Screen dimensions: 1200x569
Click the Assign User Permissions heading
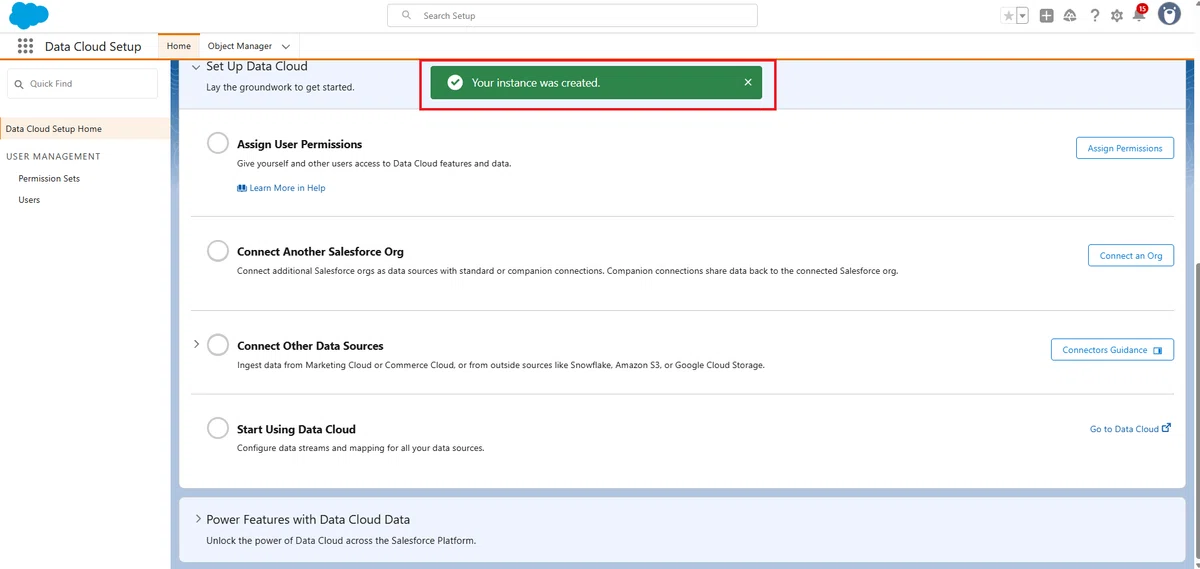click(x=300, y=144)
